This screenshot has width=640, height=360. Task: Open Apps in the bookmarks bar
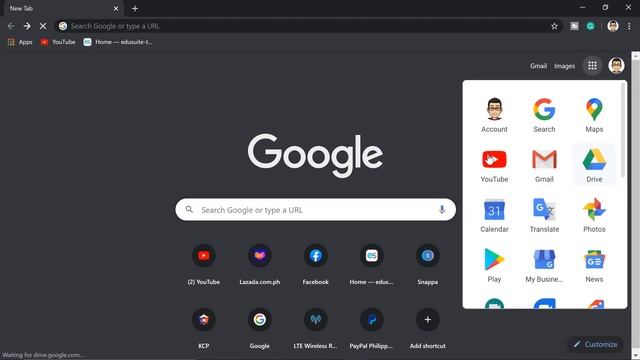coord(20,42)
